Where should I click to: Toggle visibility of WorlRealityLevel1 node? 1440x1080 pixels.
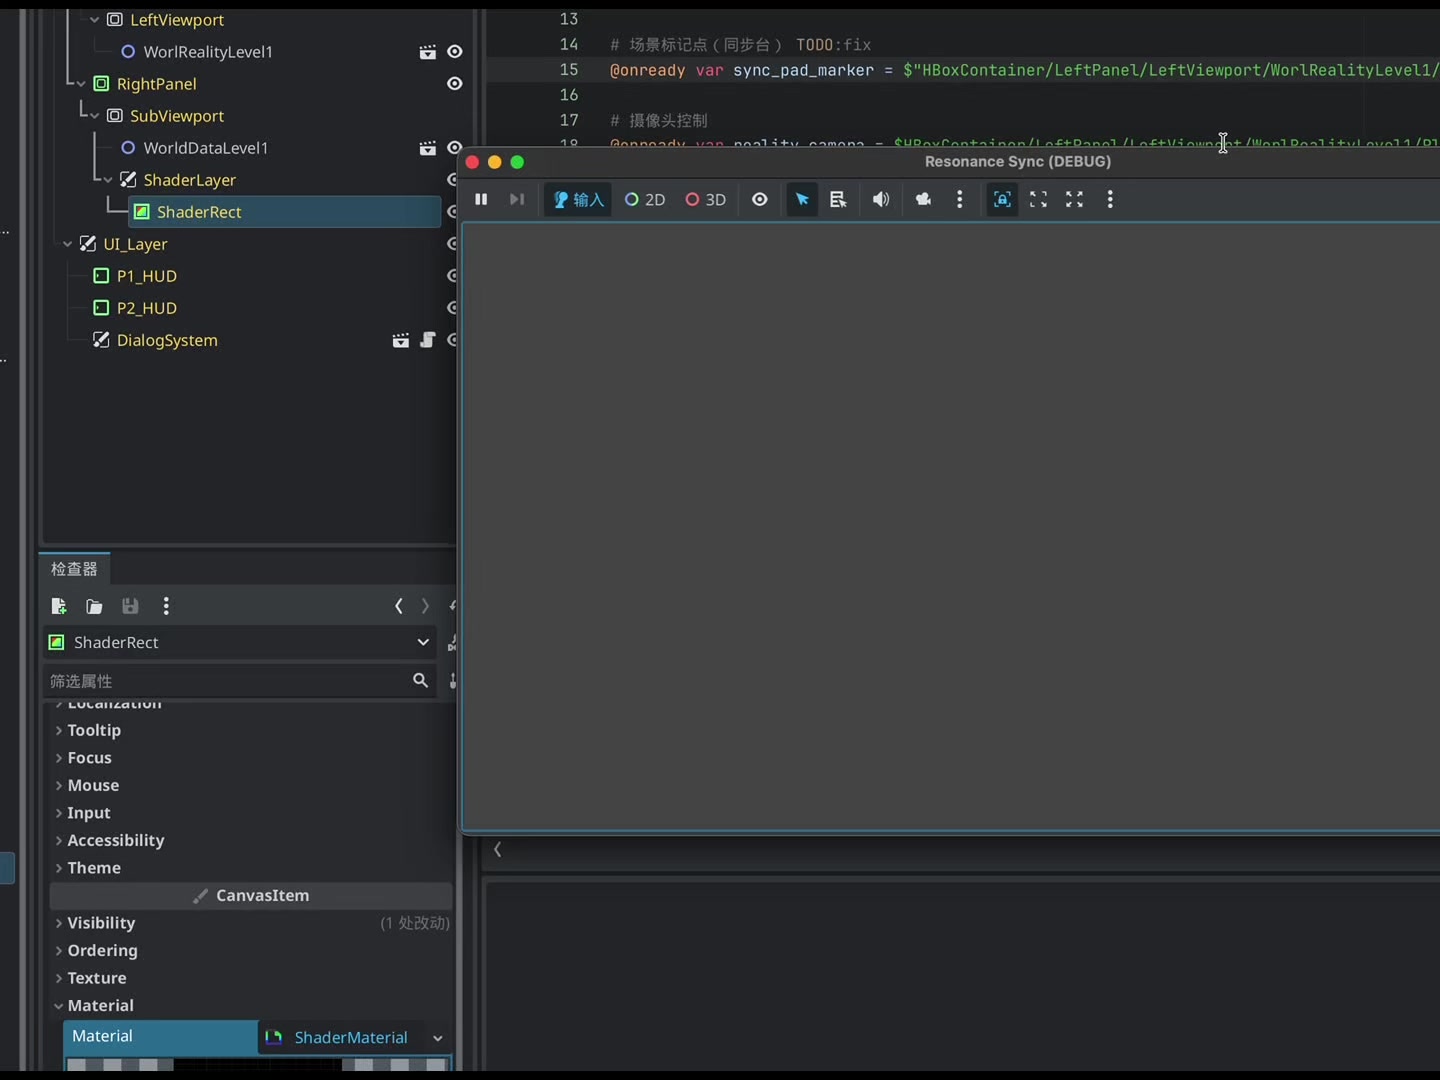(x=454, y=52)
